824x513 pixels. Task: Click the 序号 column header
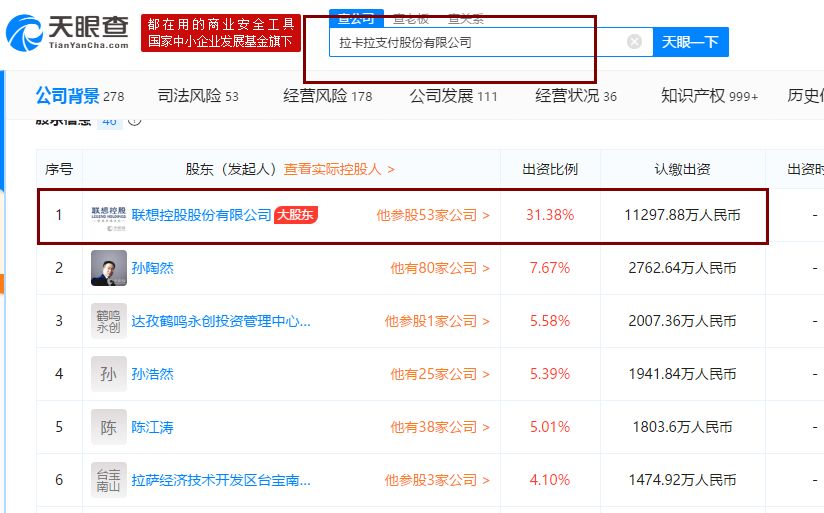(59, 169)
